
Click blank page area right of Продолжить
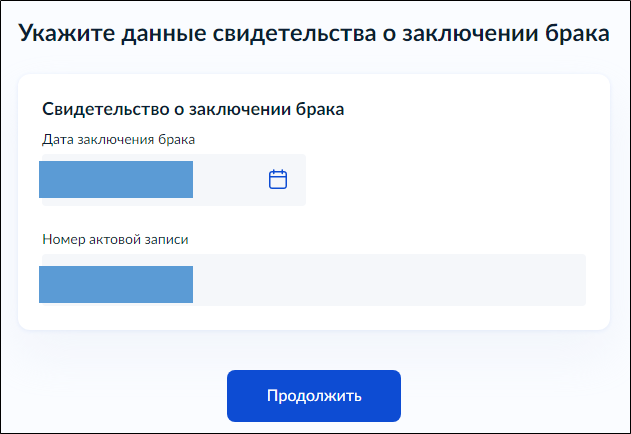[x=510, y=396]
